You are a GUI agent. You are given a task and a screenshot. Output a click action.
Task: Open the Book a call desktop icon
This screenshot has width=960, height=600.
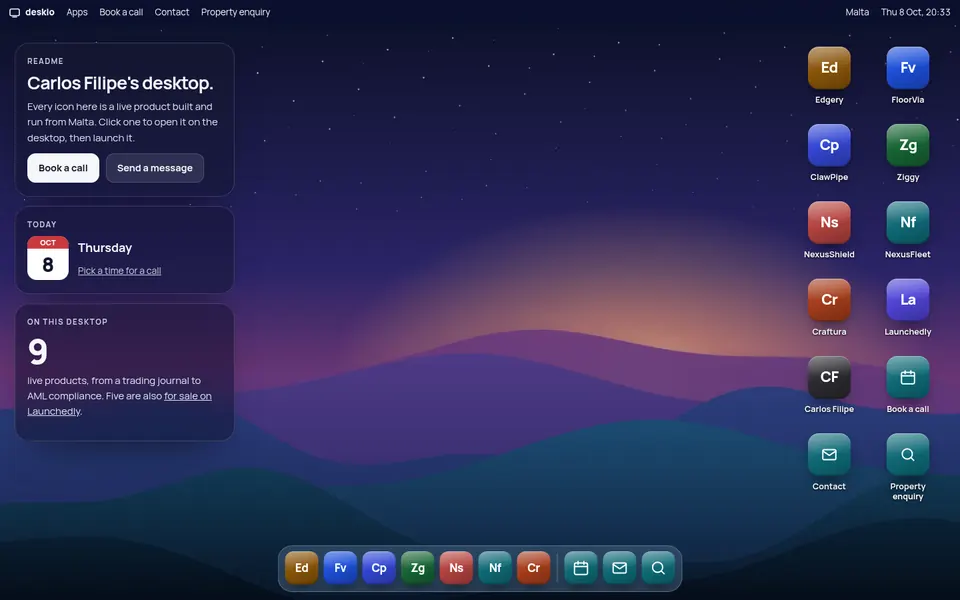pos(907,377)
